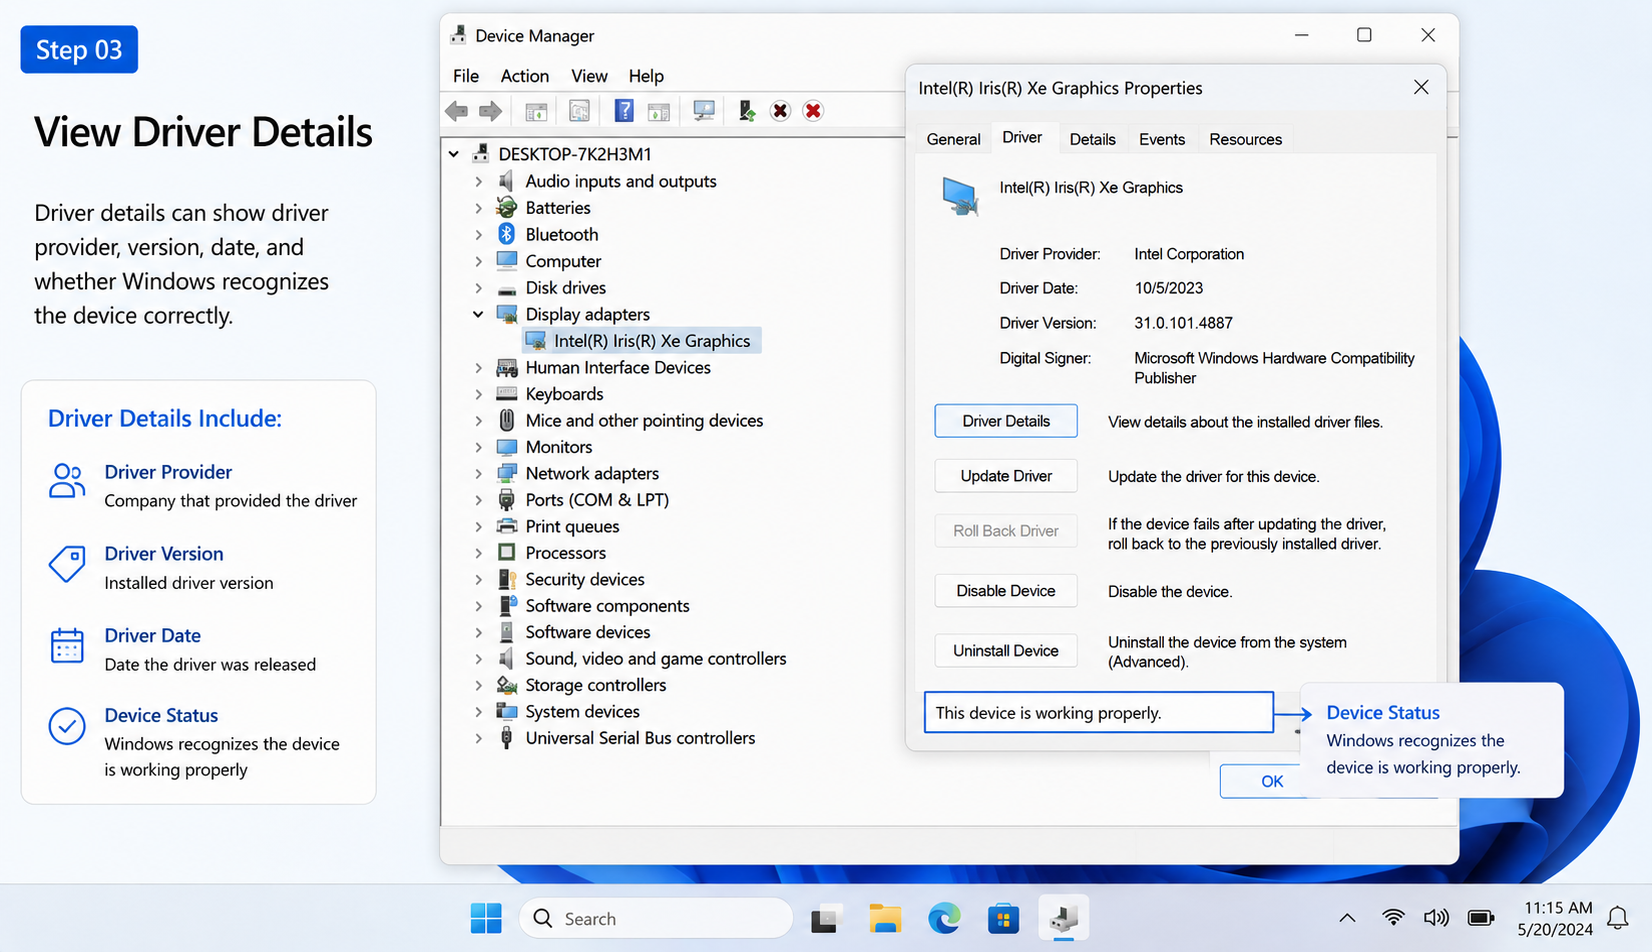The width and height of the screenshot is (1652, 952).
Task: Toggle the console tree icon beside the Forward arrow
Action: [x=536, y=111]
